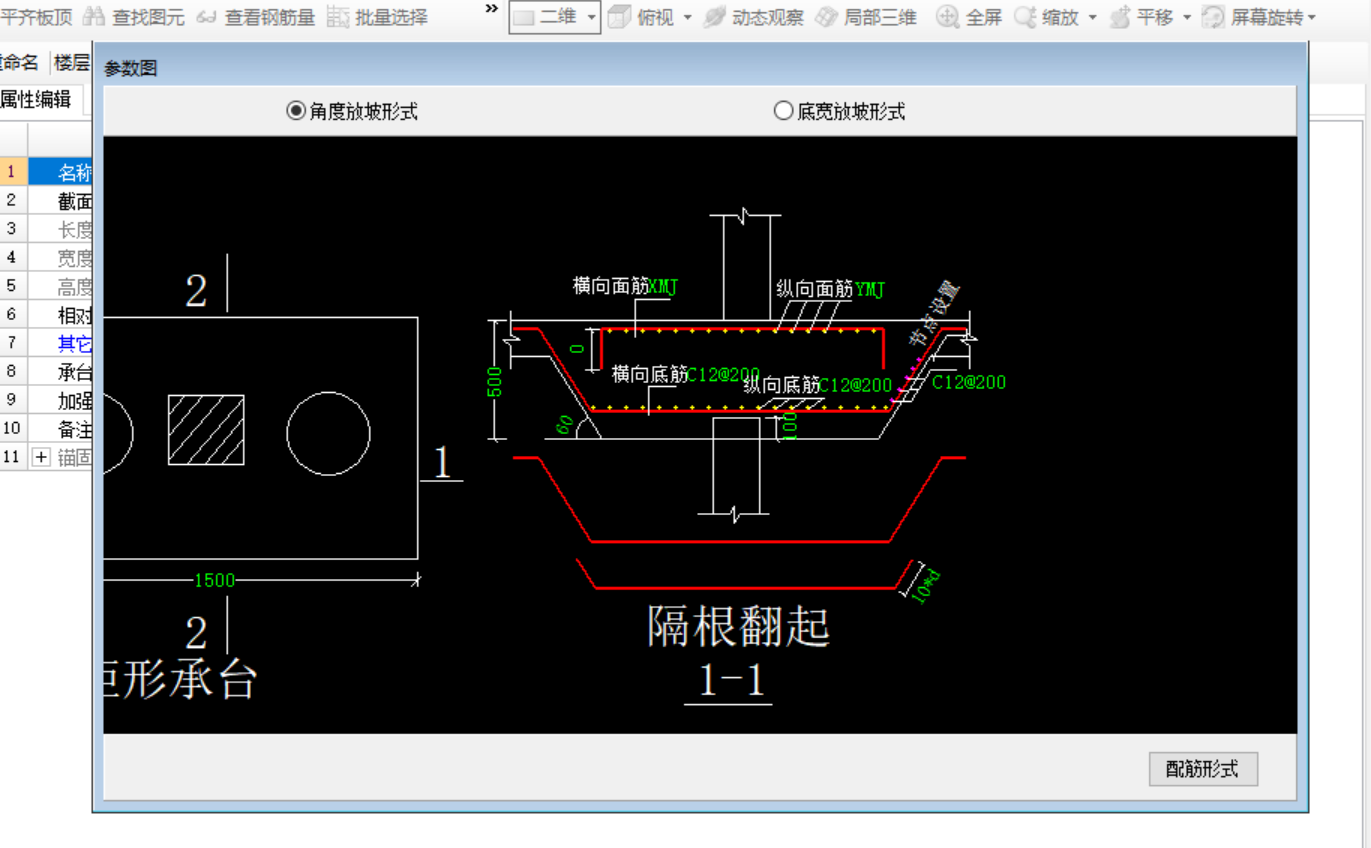The width and height of the screenshot is (1371, 848).
Task: Select row 7 blue 其它 property row
Action: pyautogui.click(x=60, y=344)
